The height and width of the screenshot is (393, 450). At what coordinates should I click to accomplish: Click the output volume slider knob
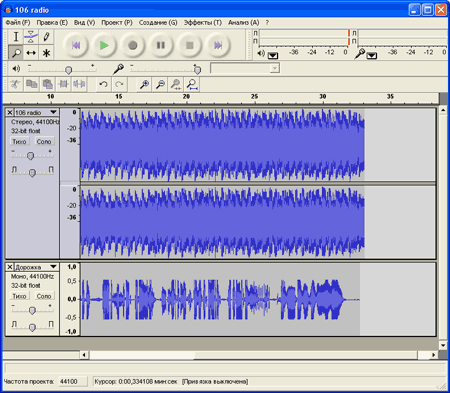(68, 70)
